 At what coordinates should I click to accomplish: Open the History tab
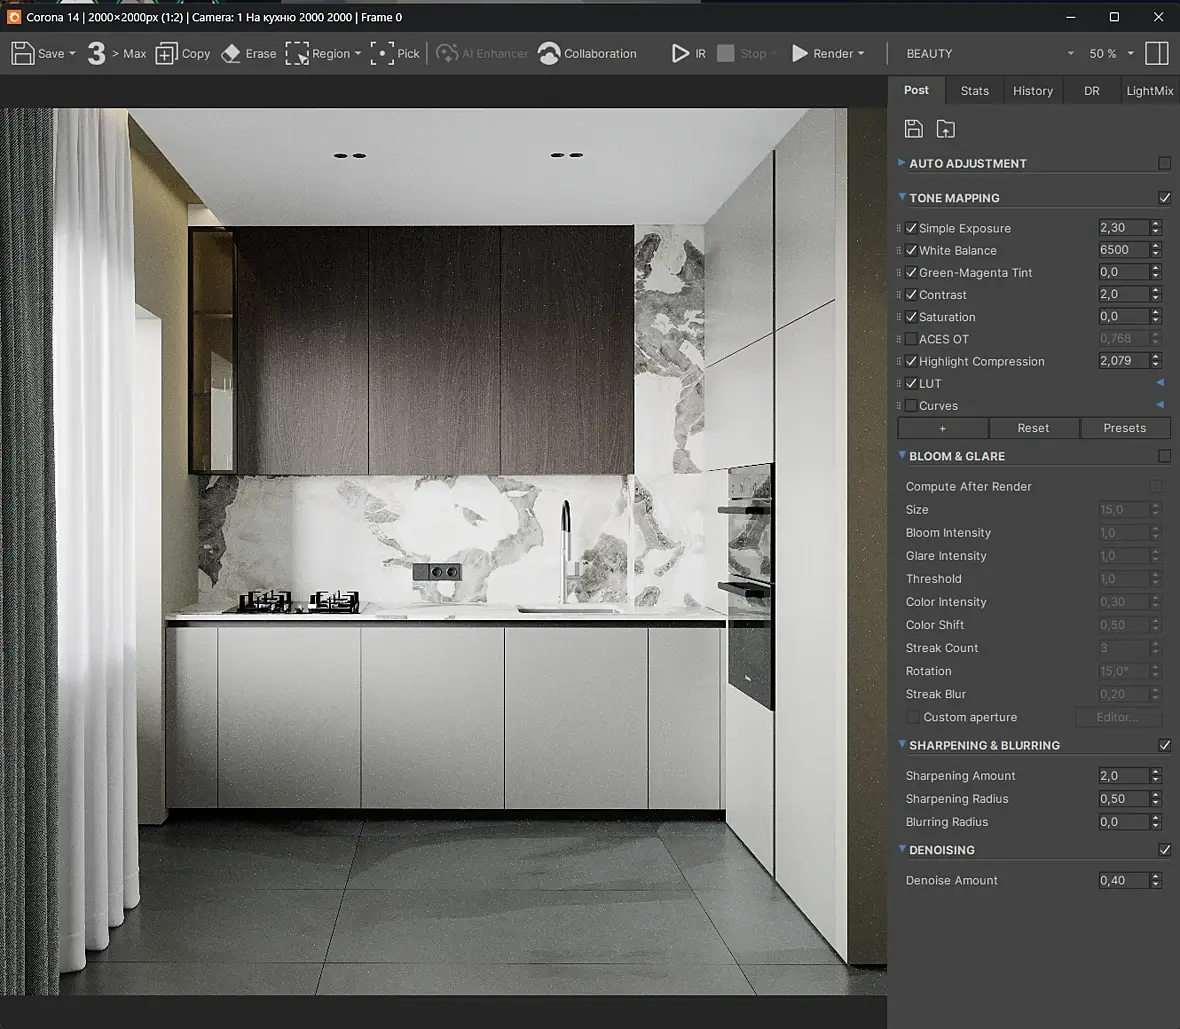(1032, 90)
